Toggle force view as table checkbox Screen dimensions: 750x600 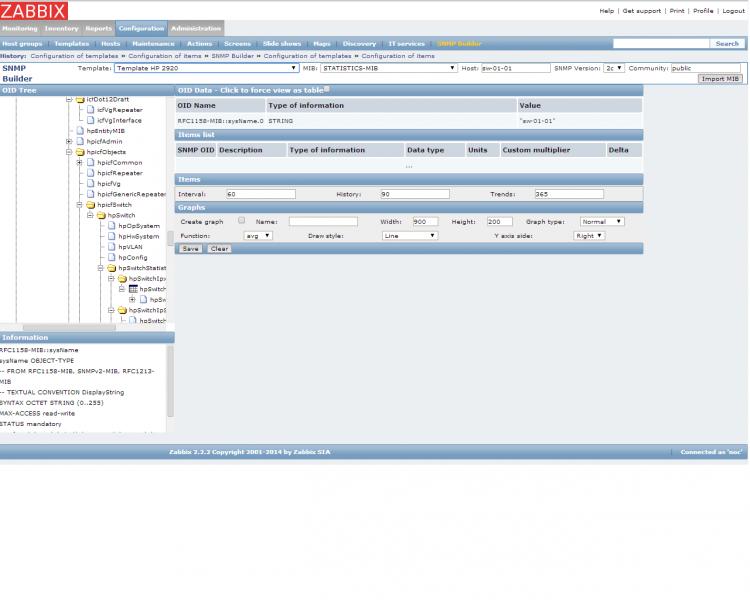[x=327, y=89]
